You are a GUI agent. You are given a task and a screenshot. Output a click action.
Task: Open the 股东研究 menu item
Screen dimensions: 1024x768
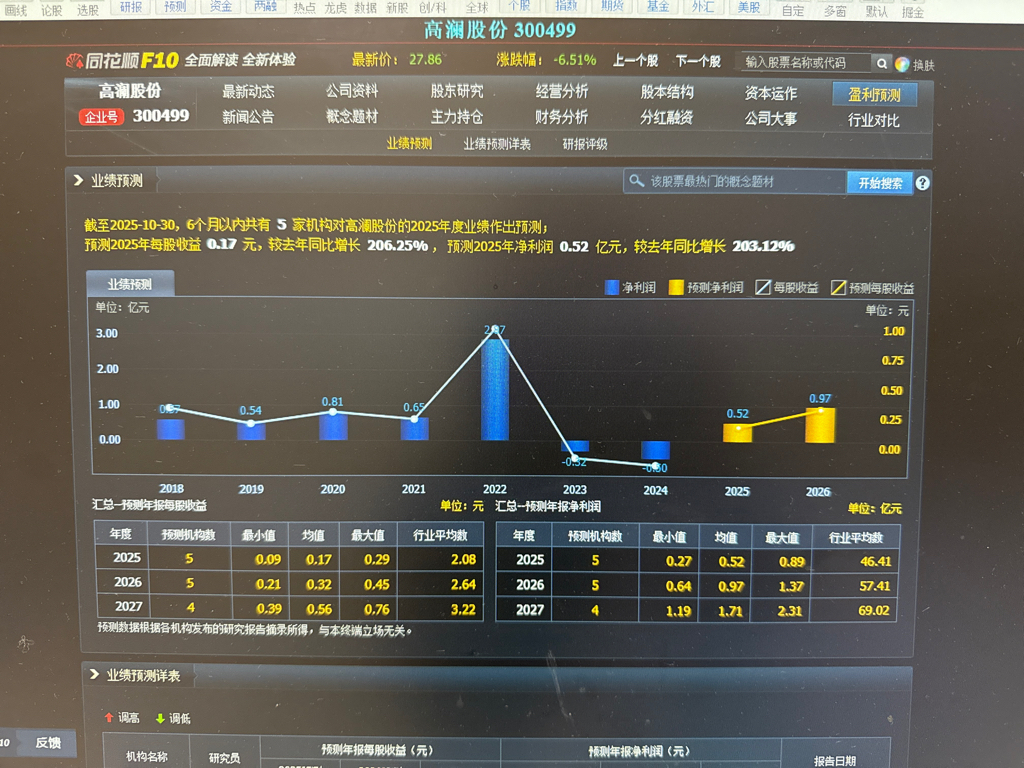click(x=456, y=91)
